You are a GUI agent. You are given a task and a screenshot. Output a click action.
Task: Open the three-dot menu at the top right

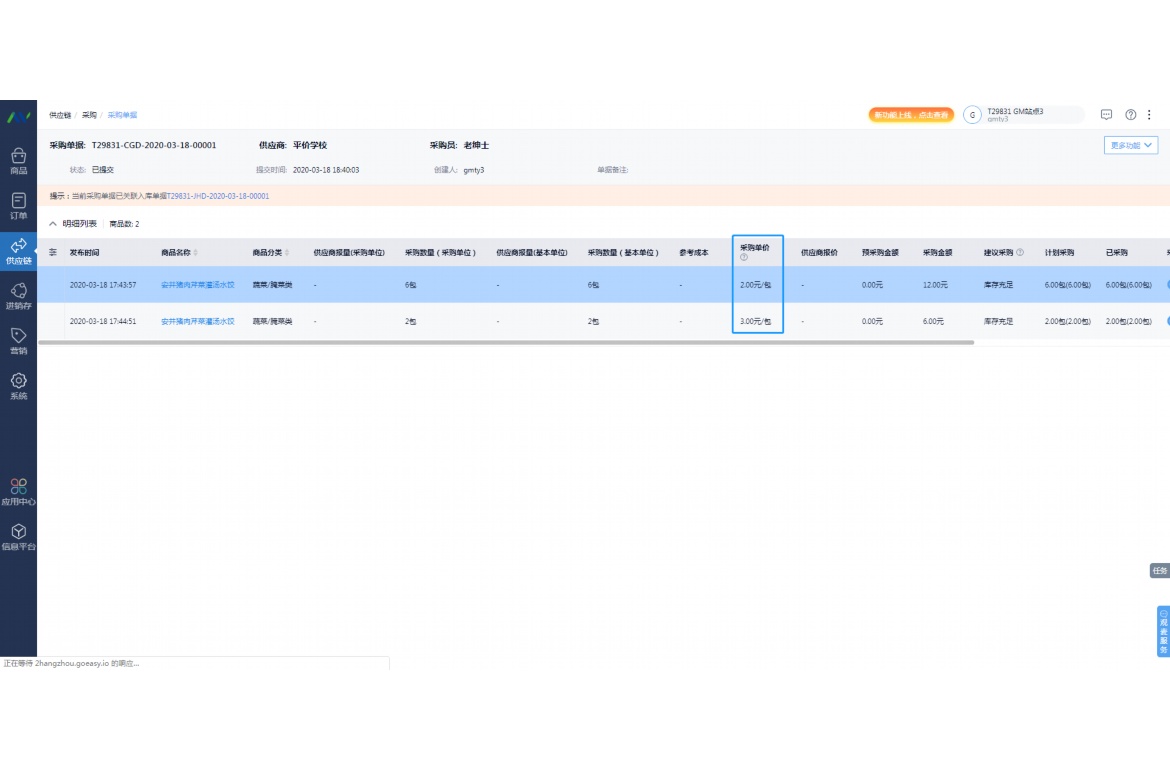pos(1150,115)
